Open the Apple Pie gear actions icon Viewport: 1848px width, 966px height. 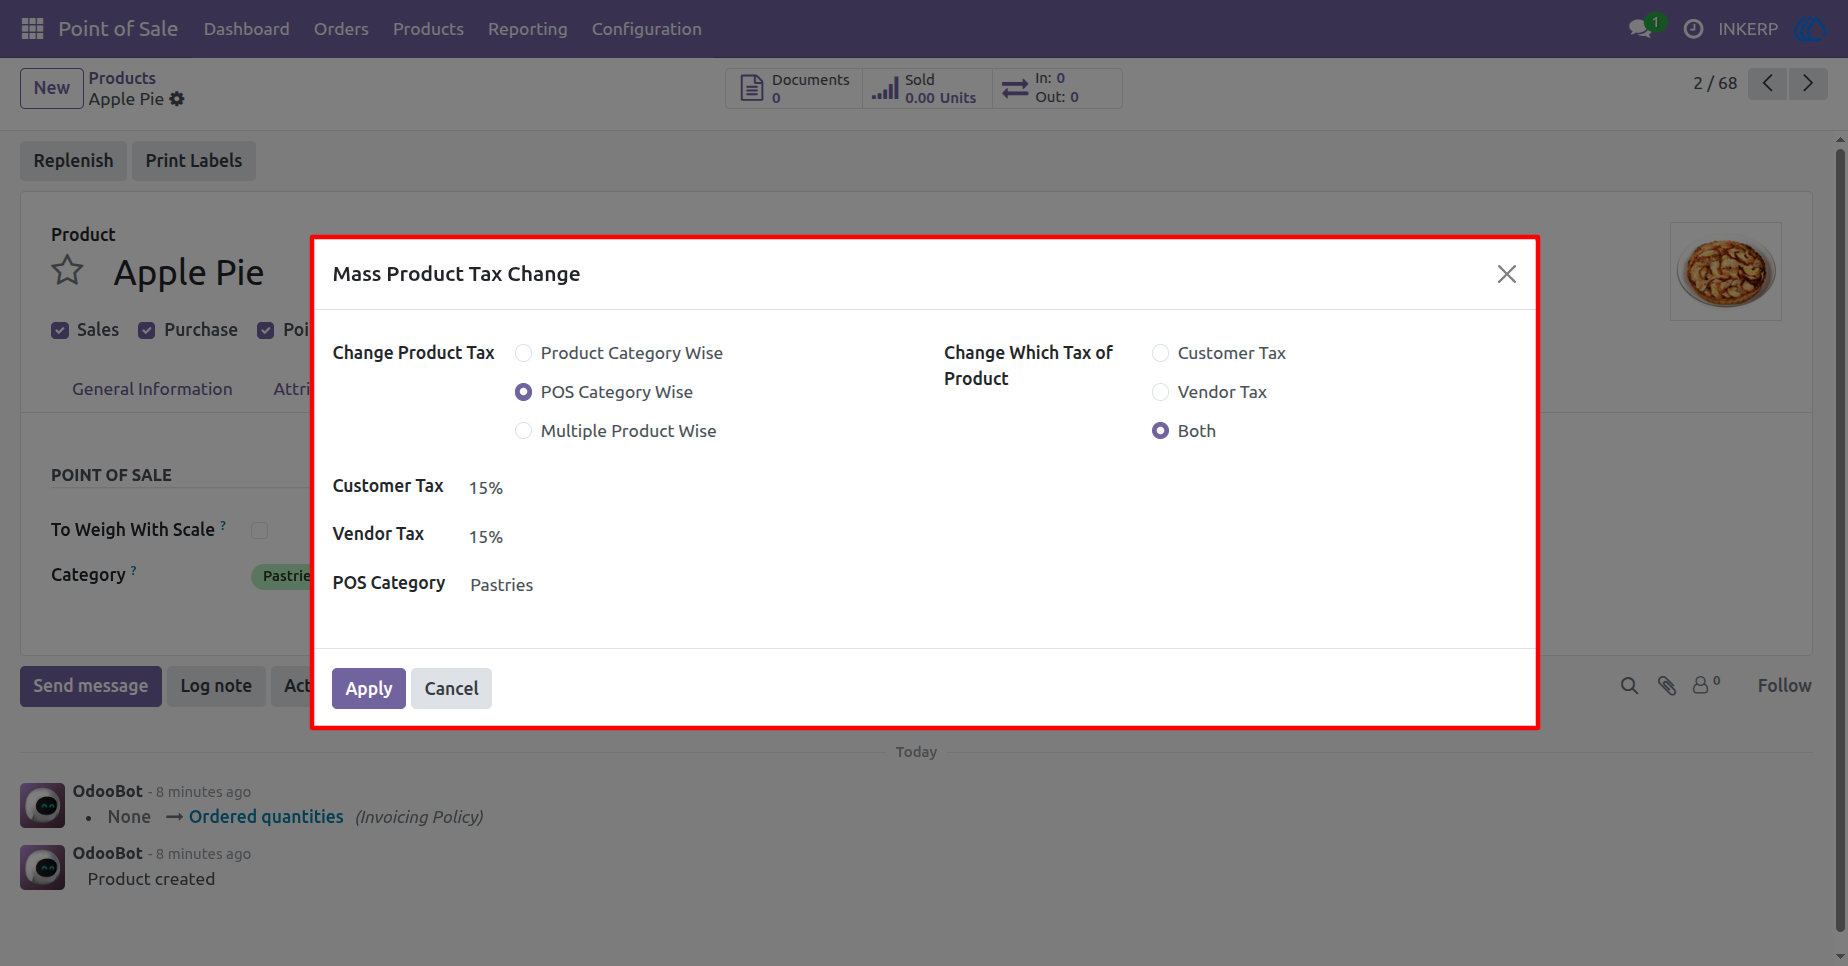(x=177, y=99)
